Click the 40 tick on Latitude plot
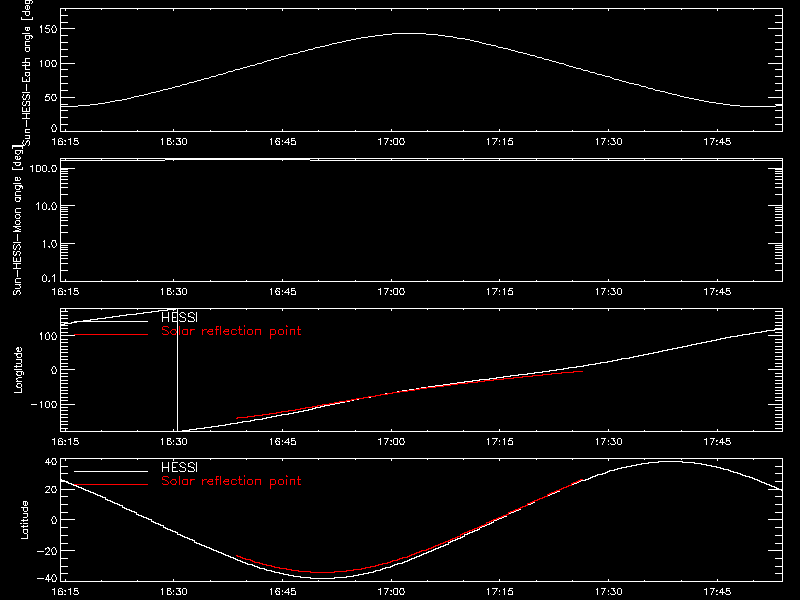The height and width of the screenshot is (600, 800). coord(51,462)
